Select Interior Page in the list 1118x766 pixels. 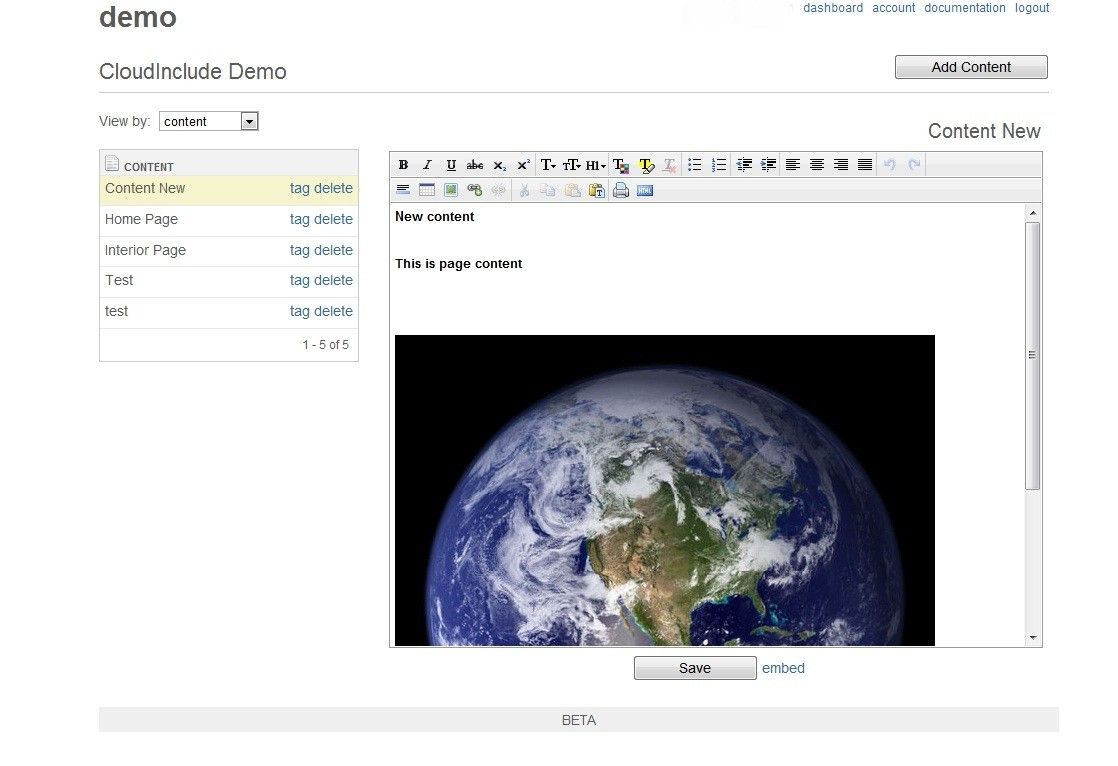pos(145,250)
